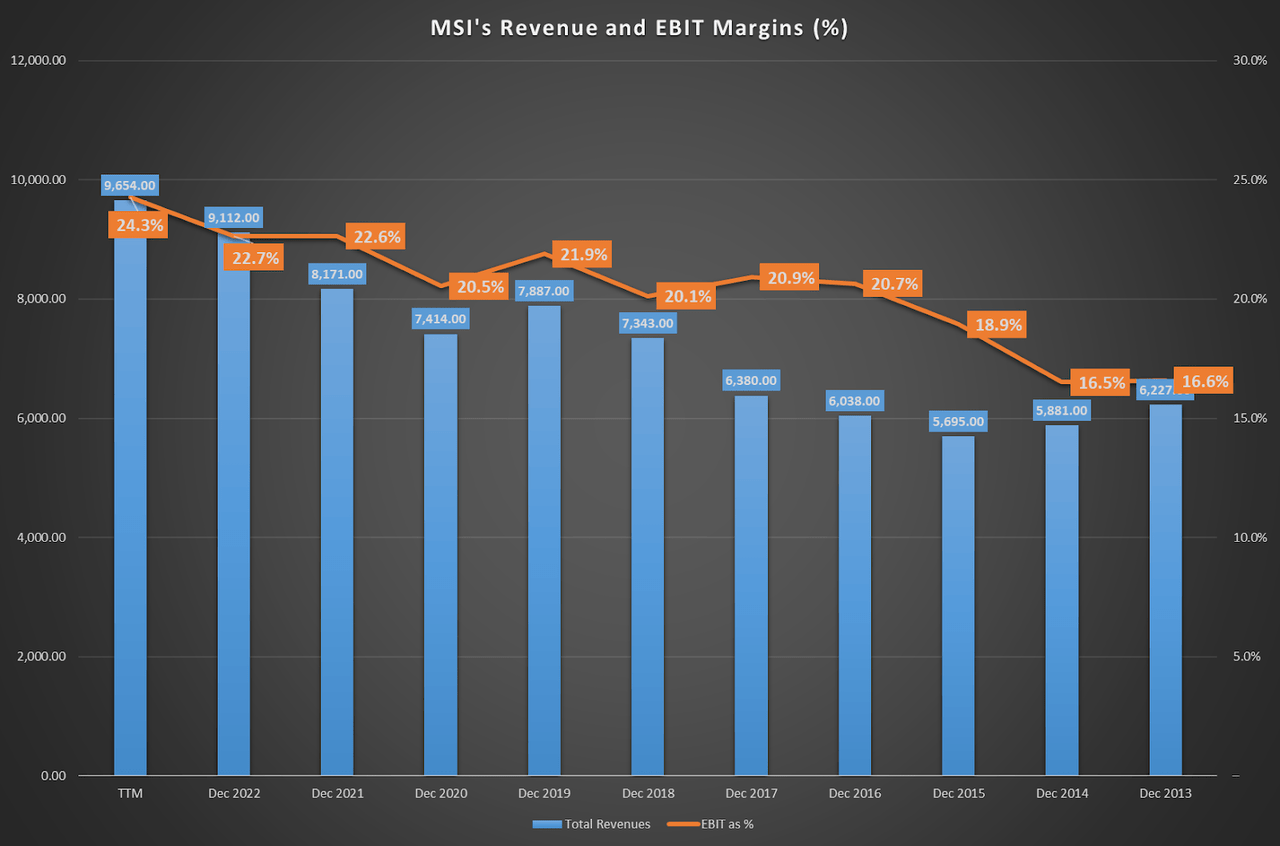The image size is (1280, 846).
Task: Click the 24.3% EBIT data label
Action: pyautogui.click(x=137, y=225)
